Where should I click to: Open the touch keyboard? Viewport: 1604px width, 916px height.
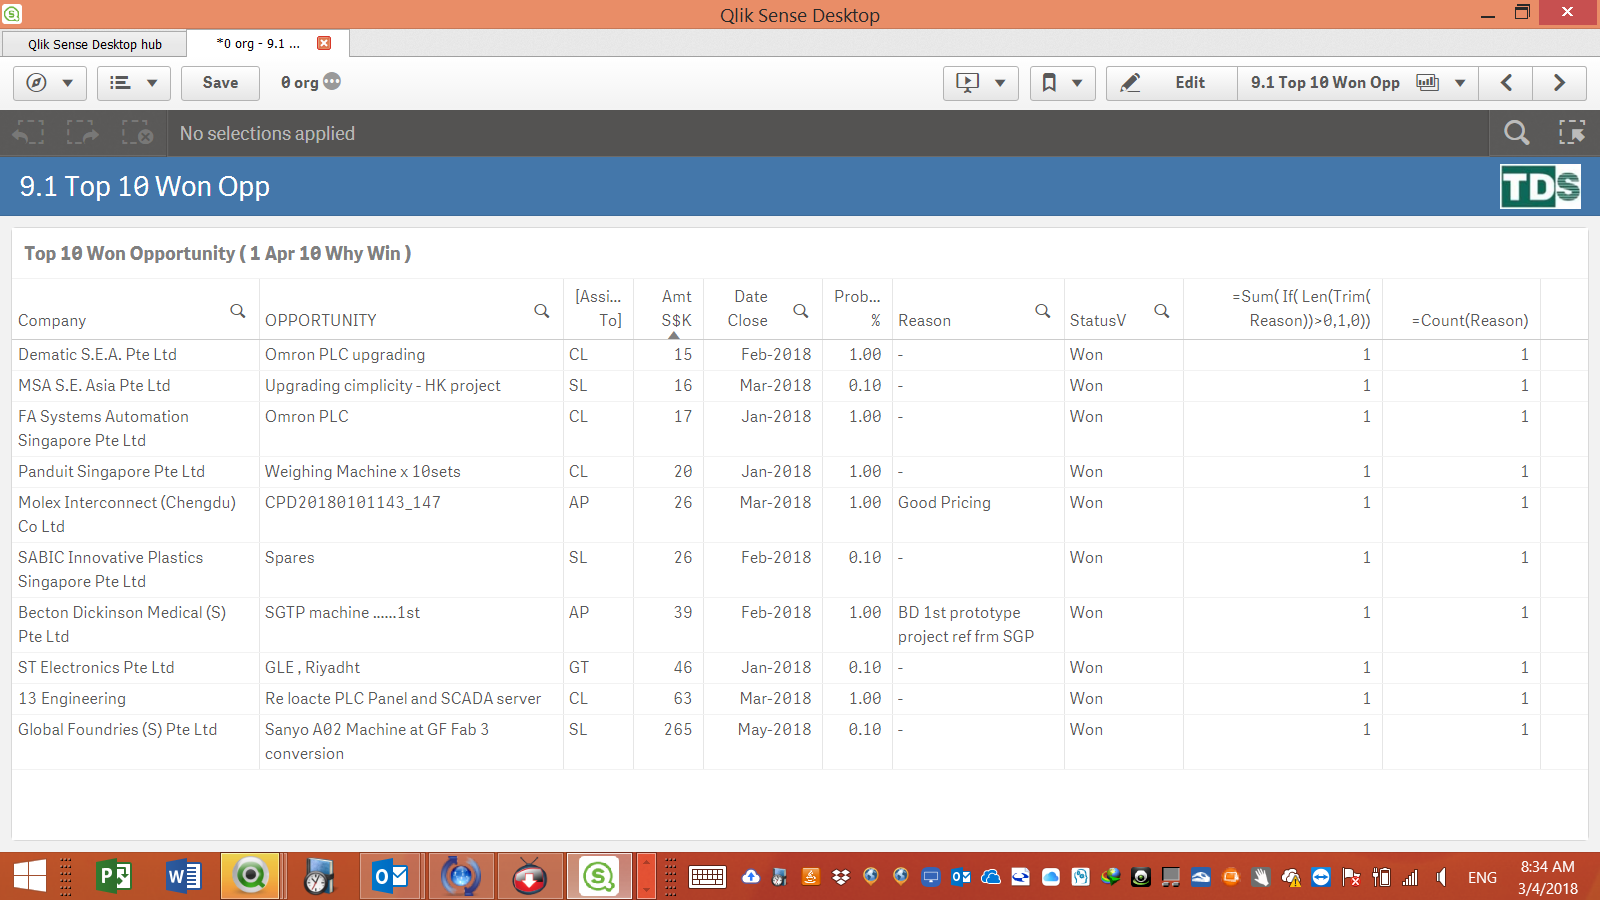pos(707,877)
